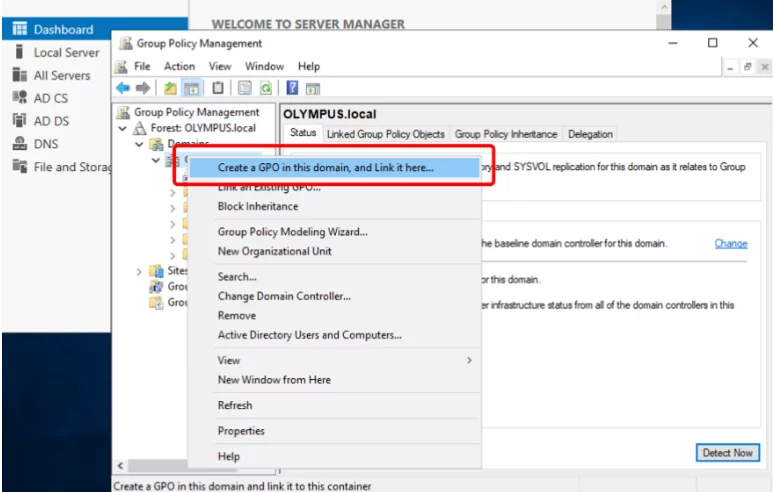Select Help at the context menu bottom
Viewport: 773px width, 492px height.
coord(334,457)
